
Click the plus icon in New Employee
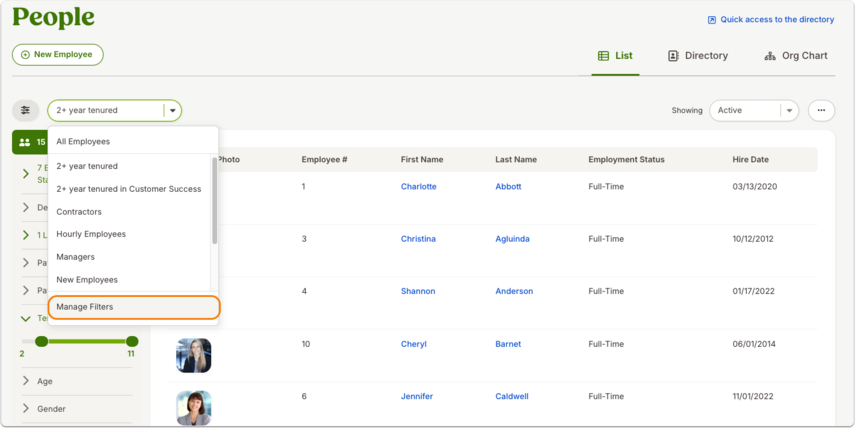coord(25,55)
